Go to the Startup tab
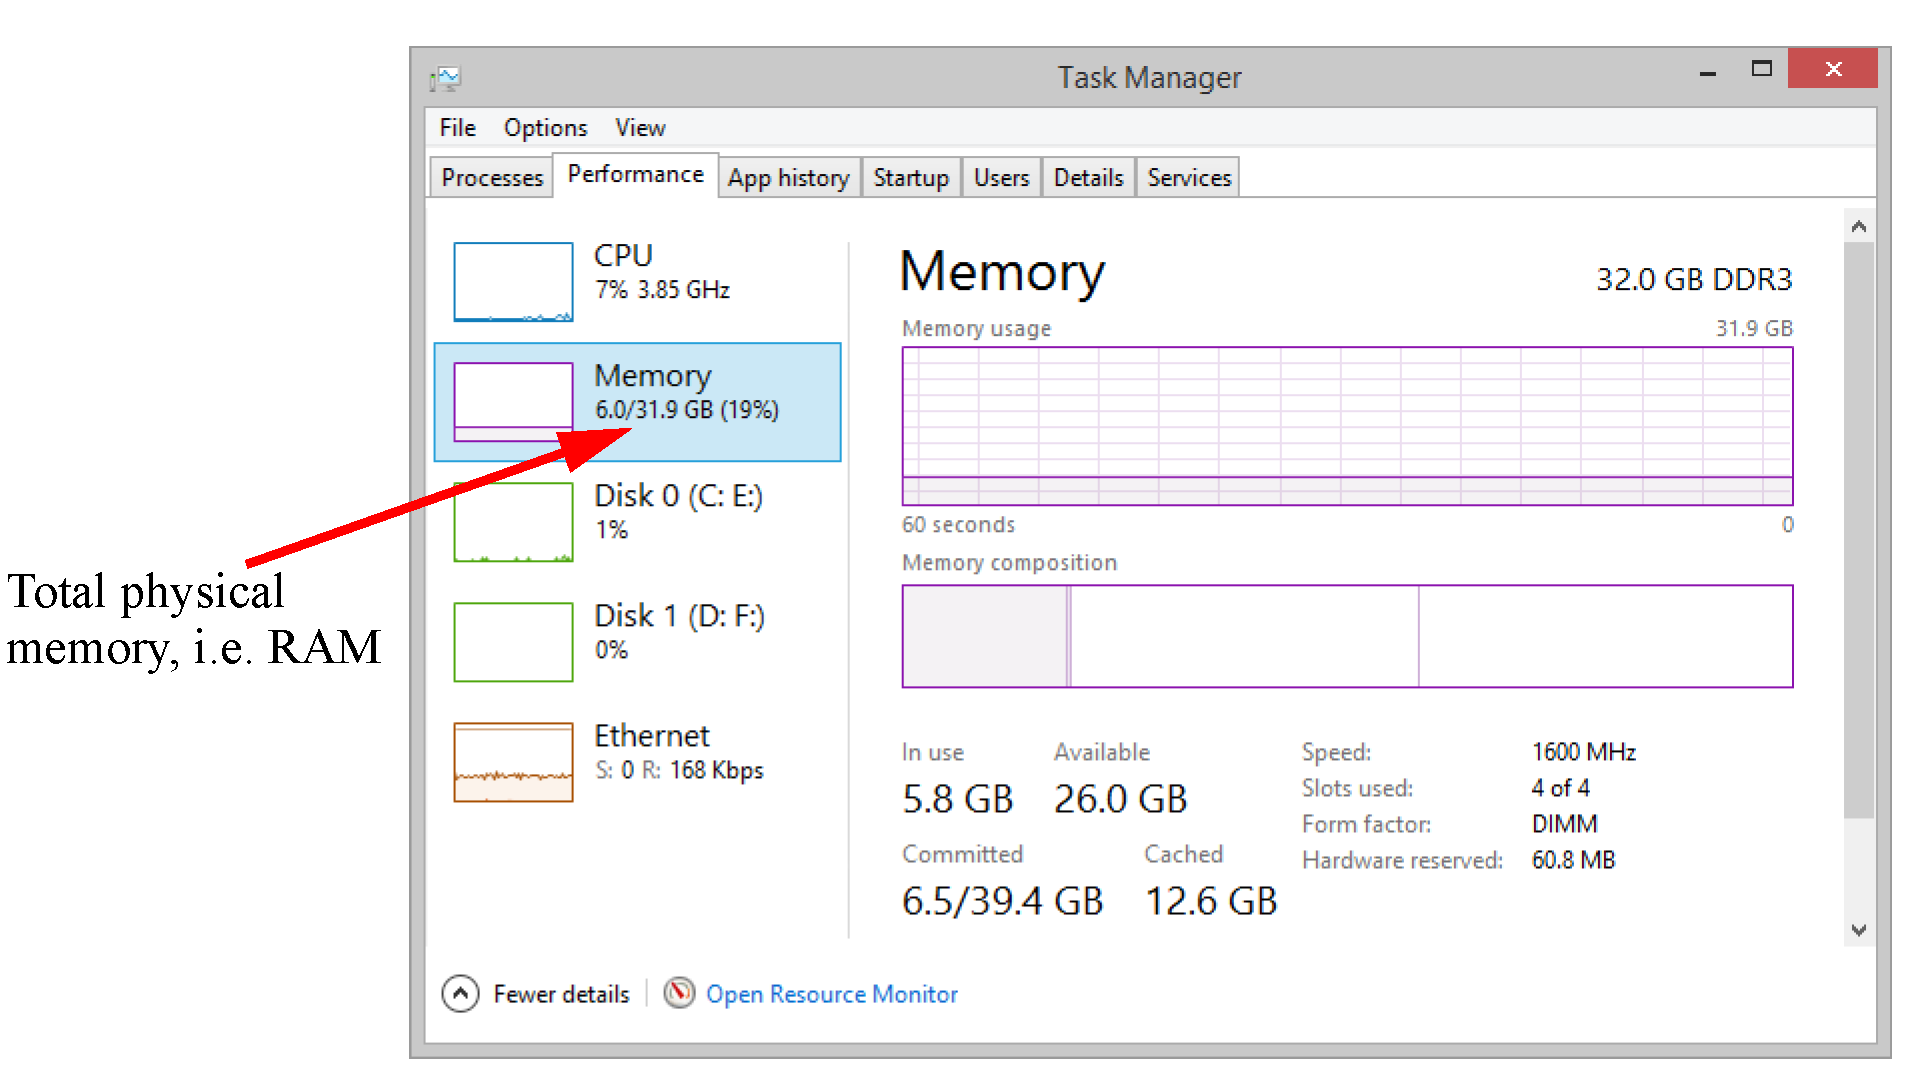Screen dimensions: 1916x1066 [910, 178]
